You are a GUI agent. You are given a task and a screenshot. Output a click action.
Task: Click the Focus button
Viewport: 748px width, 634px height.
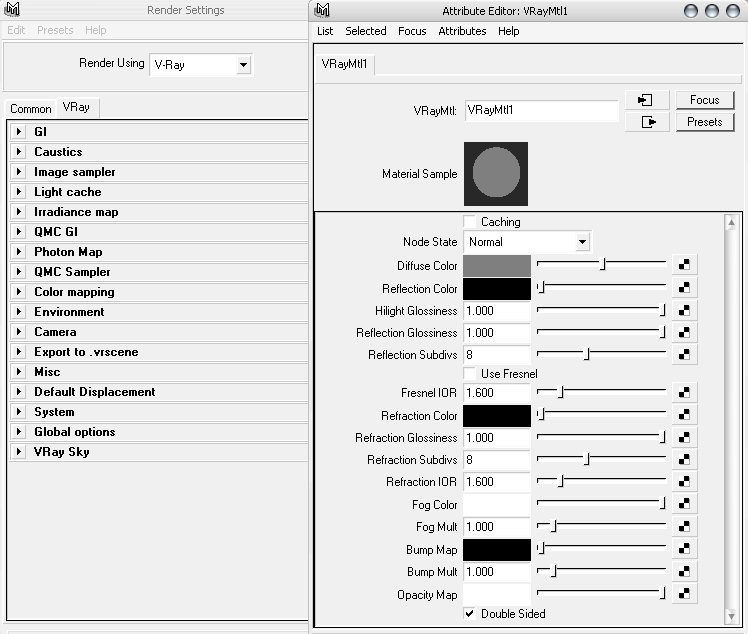[x=705, y=100]
